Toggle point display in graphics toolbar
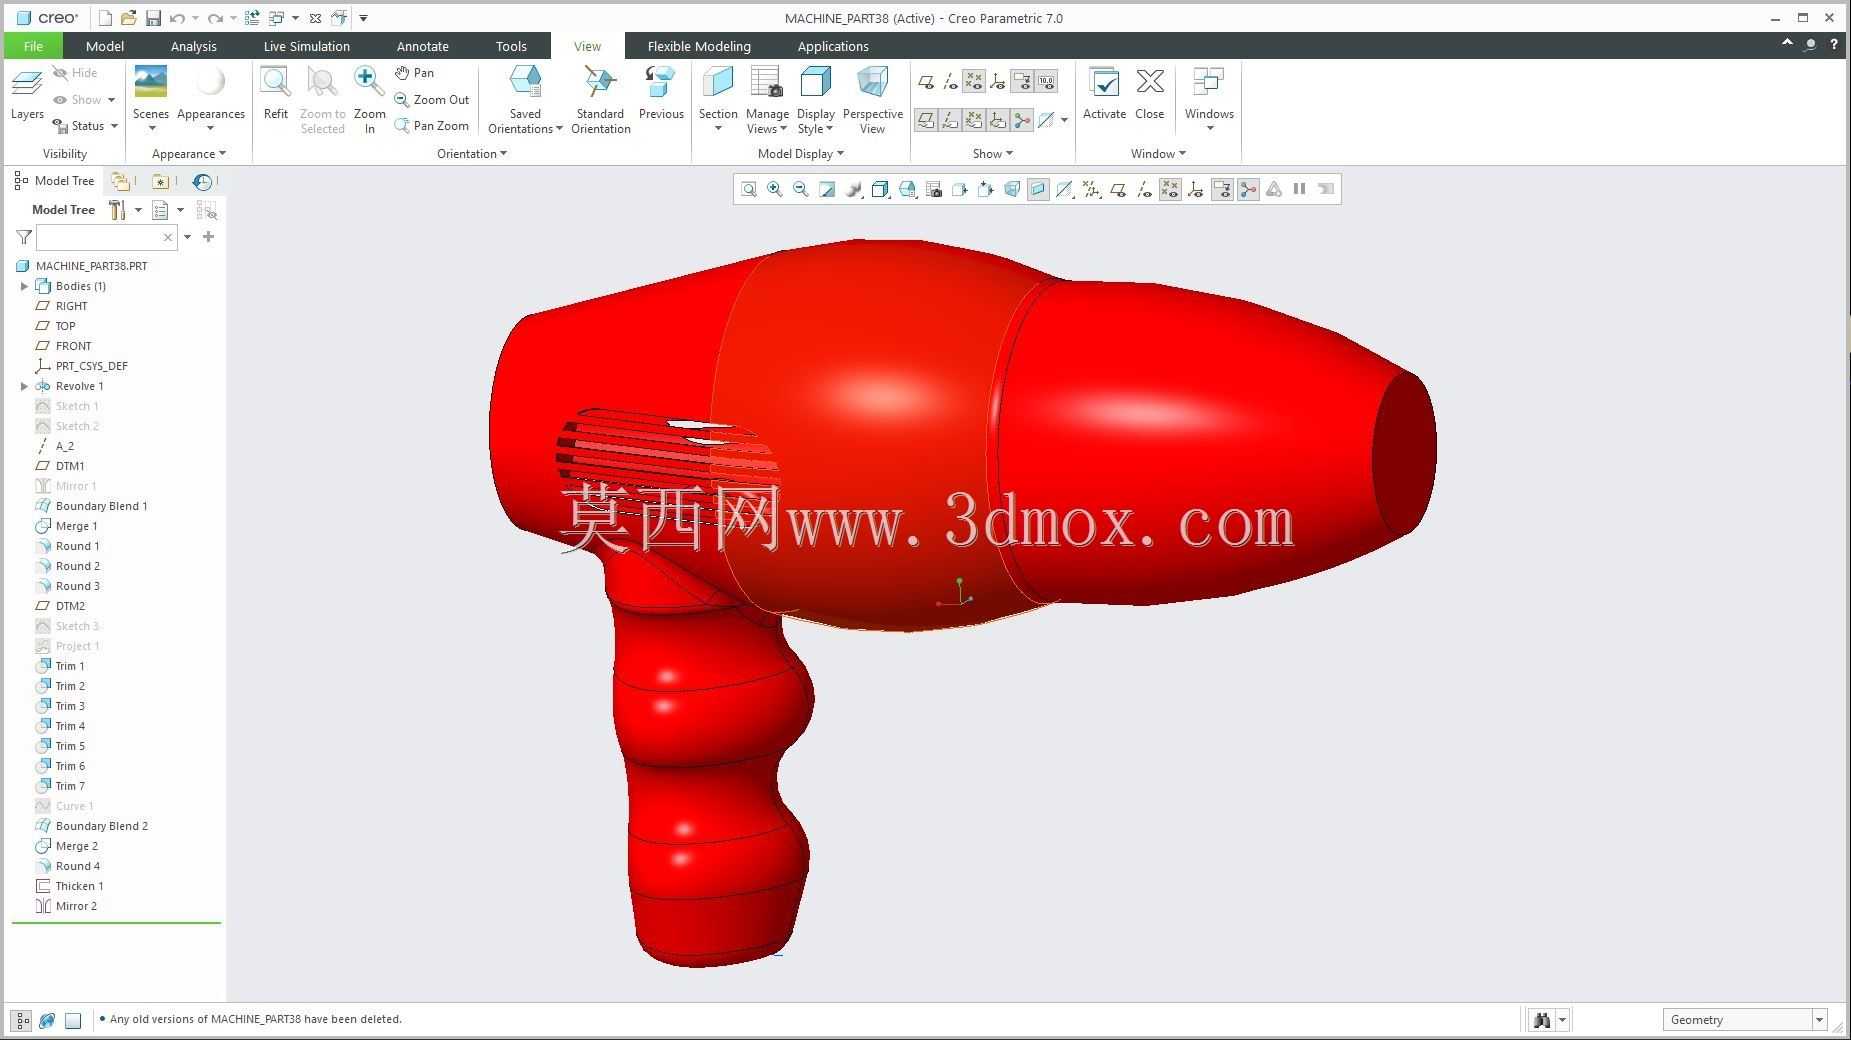Viewport: 1851px width, 1040px height. (1170, 189)
